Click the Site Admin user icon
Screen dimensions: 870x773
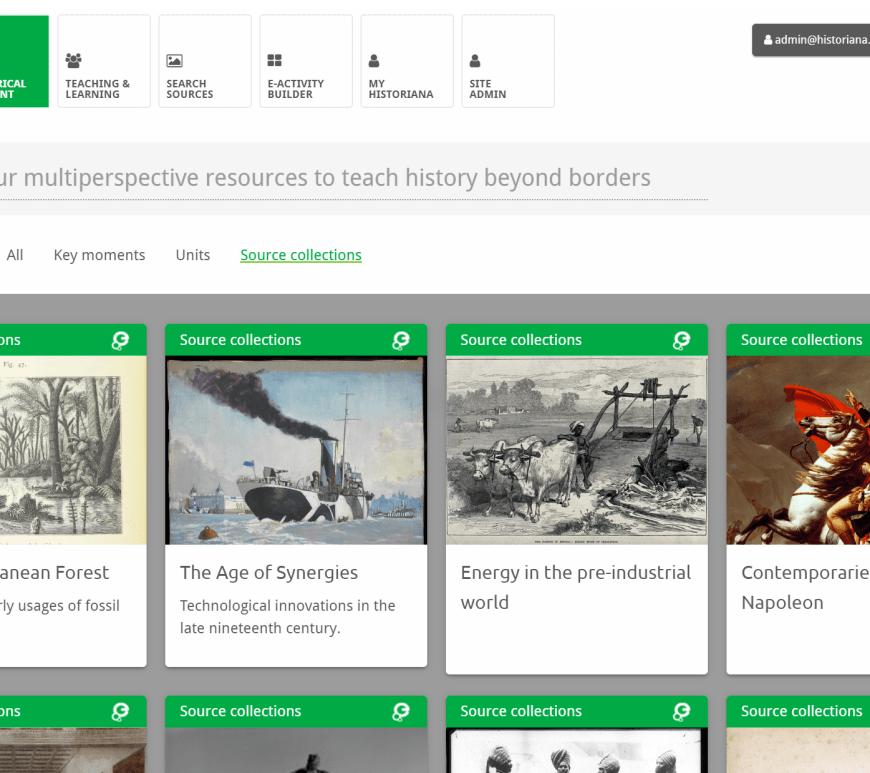point(476,61)
